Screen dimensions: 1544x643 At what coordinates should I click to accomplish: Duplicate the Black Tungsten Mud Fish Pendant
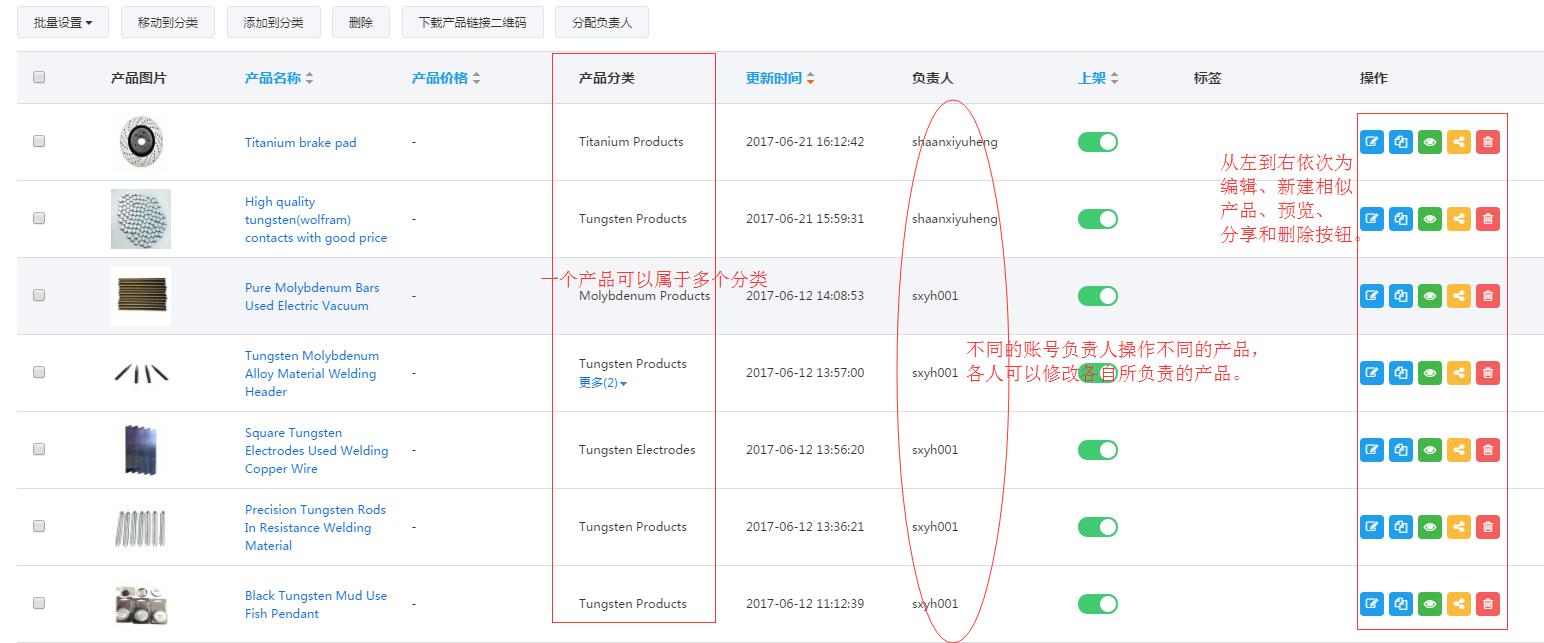1400,603
